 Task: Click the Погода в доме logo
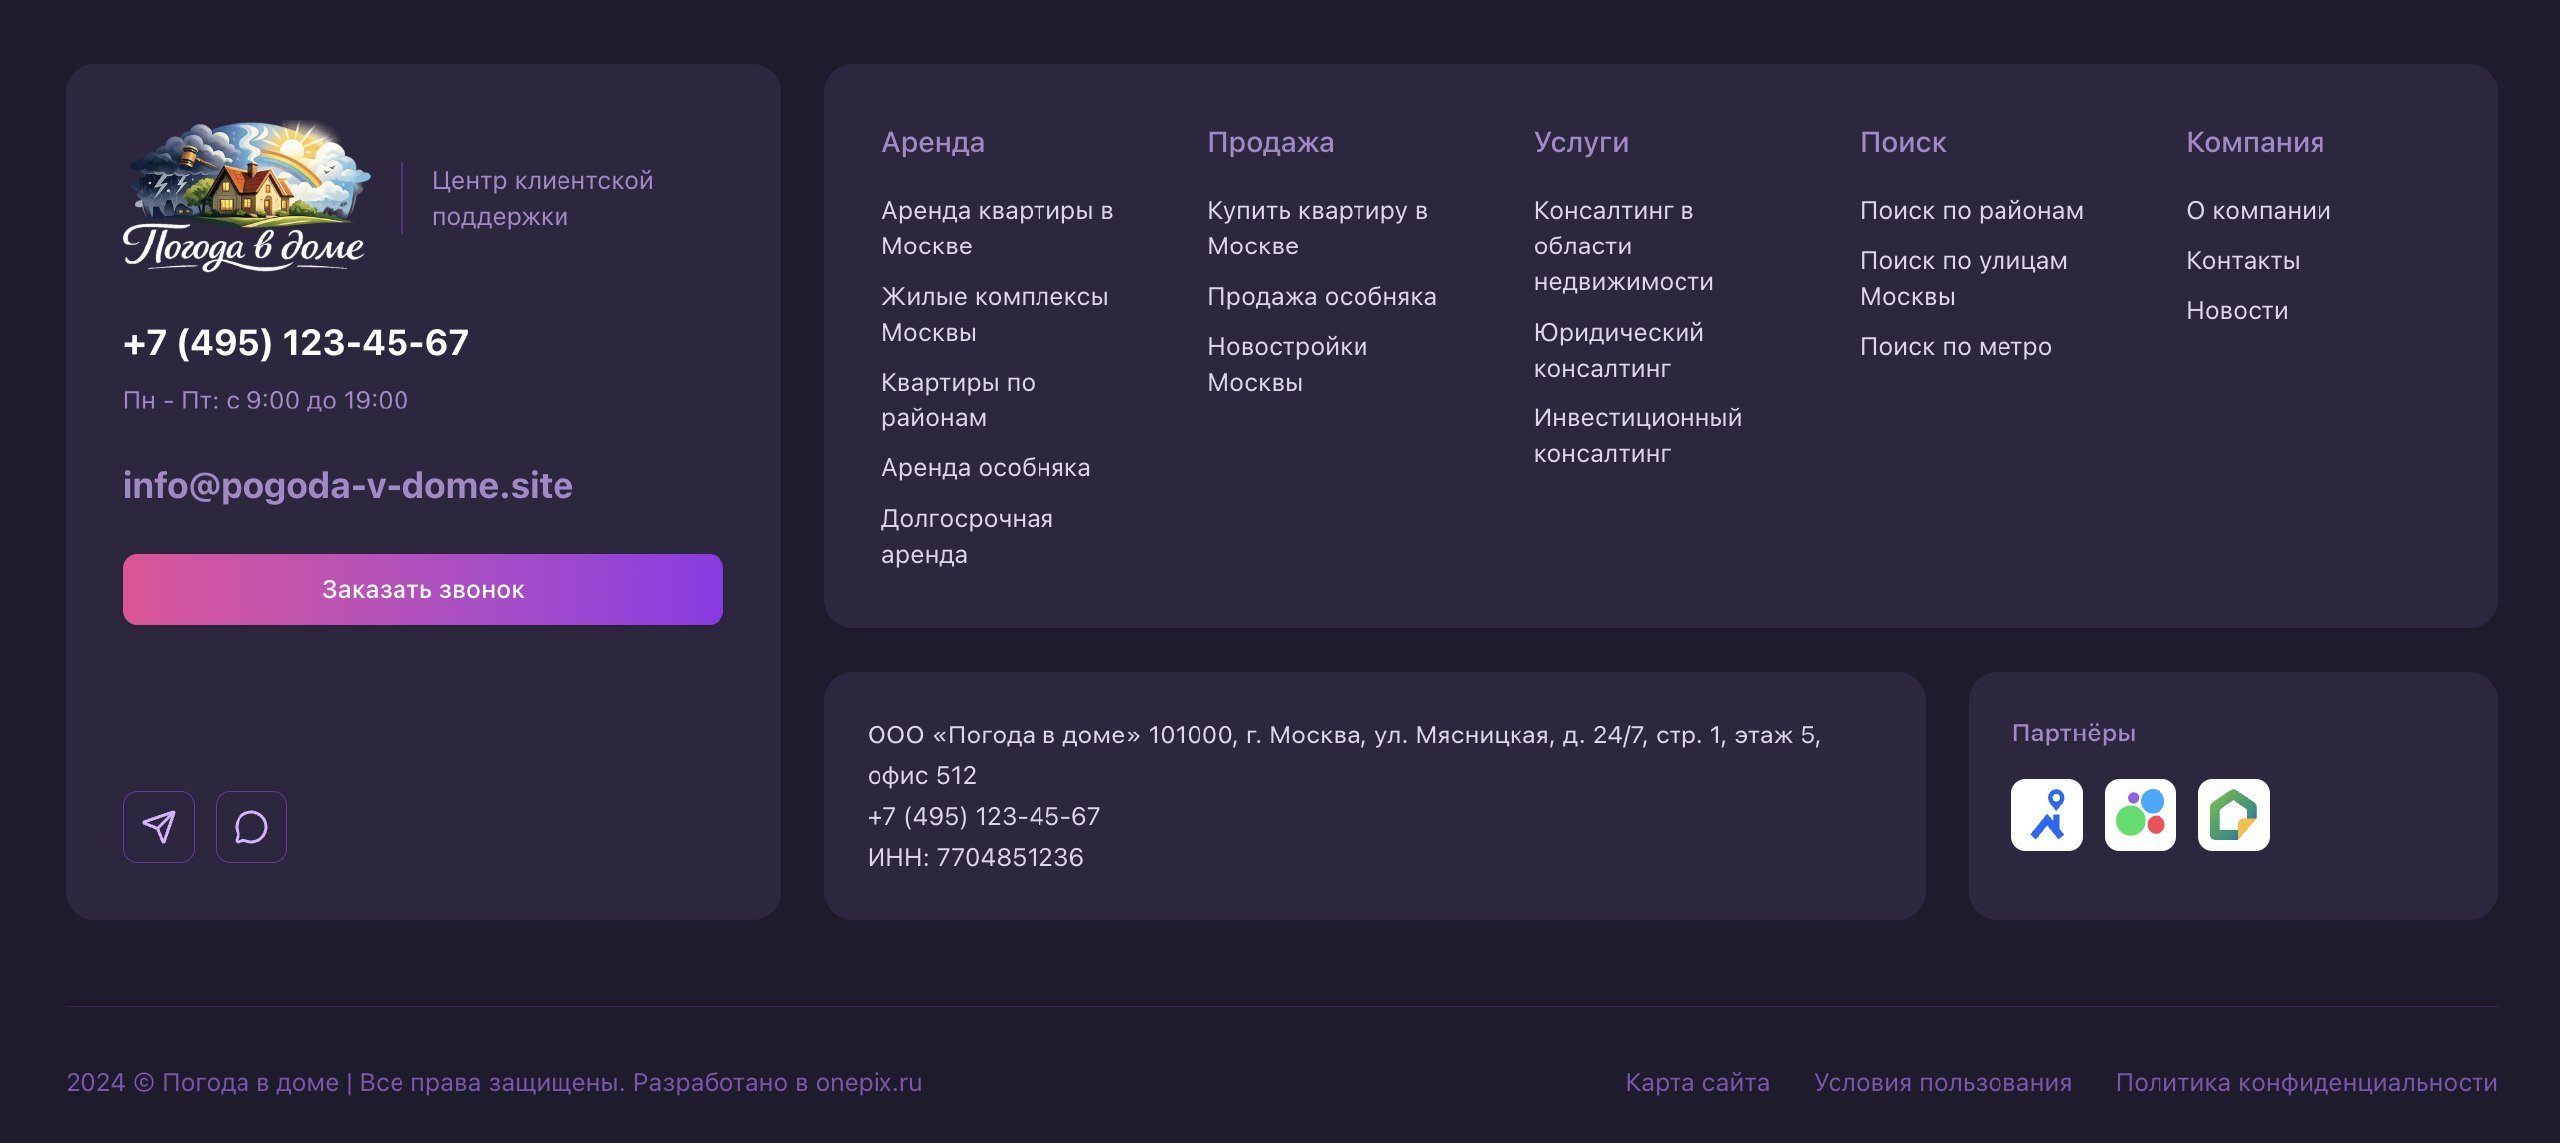245,197
